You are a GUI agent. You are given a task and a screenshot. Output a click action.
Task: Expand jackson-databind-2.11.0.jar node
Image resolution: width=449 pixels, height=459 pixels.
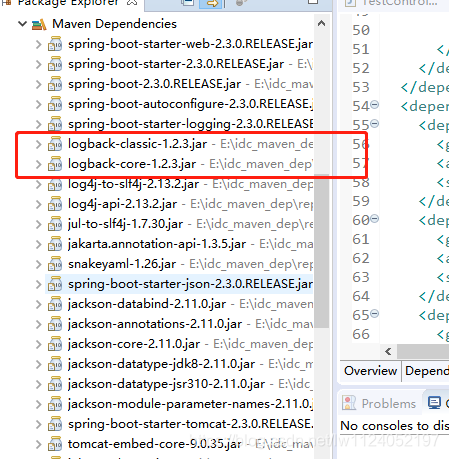pos(39,304)
